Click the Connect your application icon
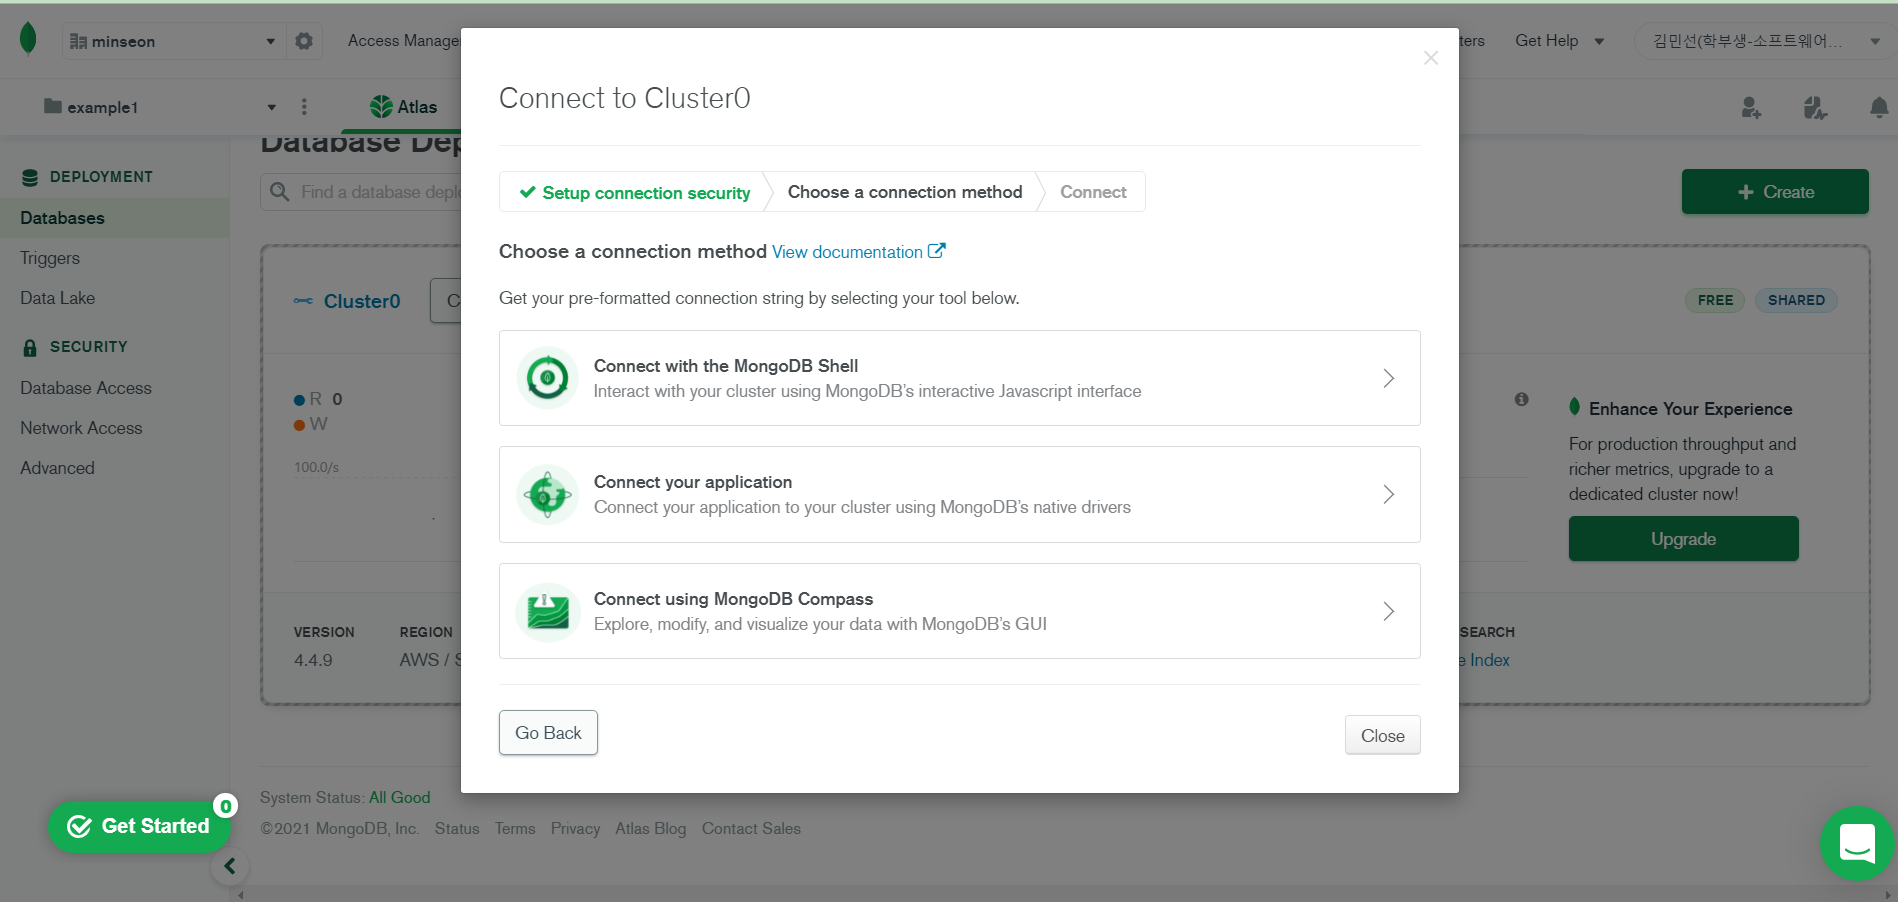 (x=547, y=494)
